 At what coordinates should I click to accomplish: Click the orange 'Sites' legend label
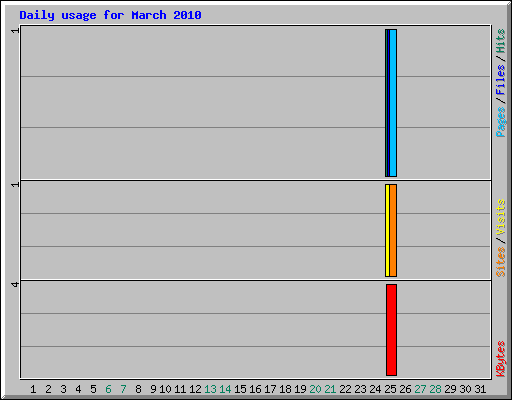[500, 262]
